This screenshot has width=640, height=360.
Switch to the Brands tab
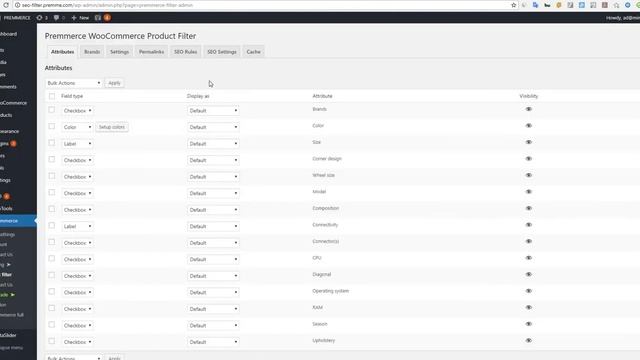(x=92, y=52)
